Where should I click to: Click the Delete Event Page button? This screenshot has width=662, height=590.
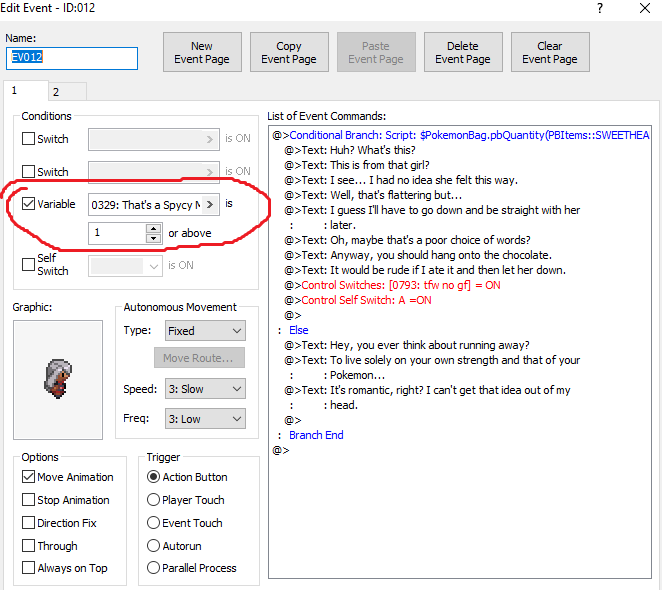463,53
